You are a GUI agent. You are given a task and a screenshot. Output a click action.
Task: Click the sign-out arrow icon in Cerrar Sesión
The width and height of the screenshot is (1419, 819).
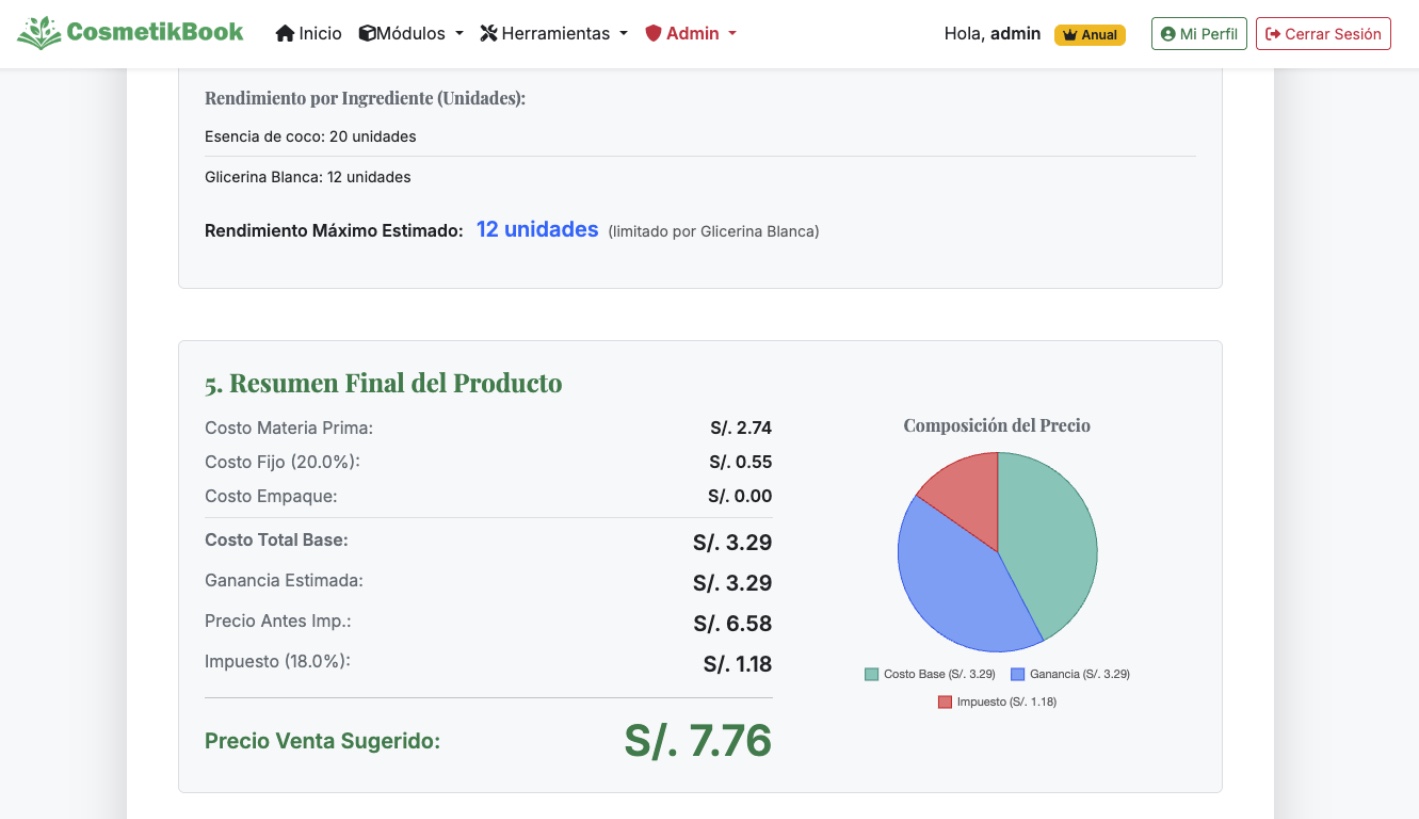[1272, 34]
